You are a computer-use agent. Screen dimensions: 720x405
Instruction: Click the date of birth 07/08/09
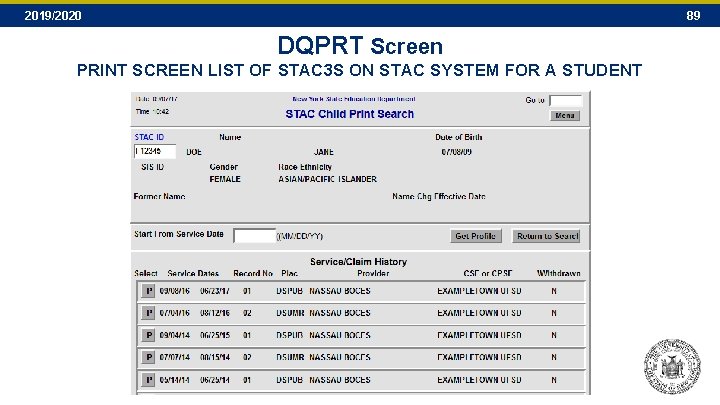[x=456, y=152]
